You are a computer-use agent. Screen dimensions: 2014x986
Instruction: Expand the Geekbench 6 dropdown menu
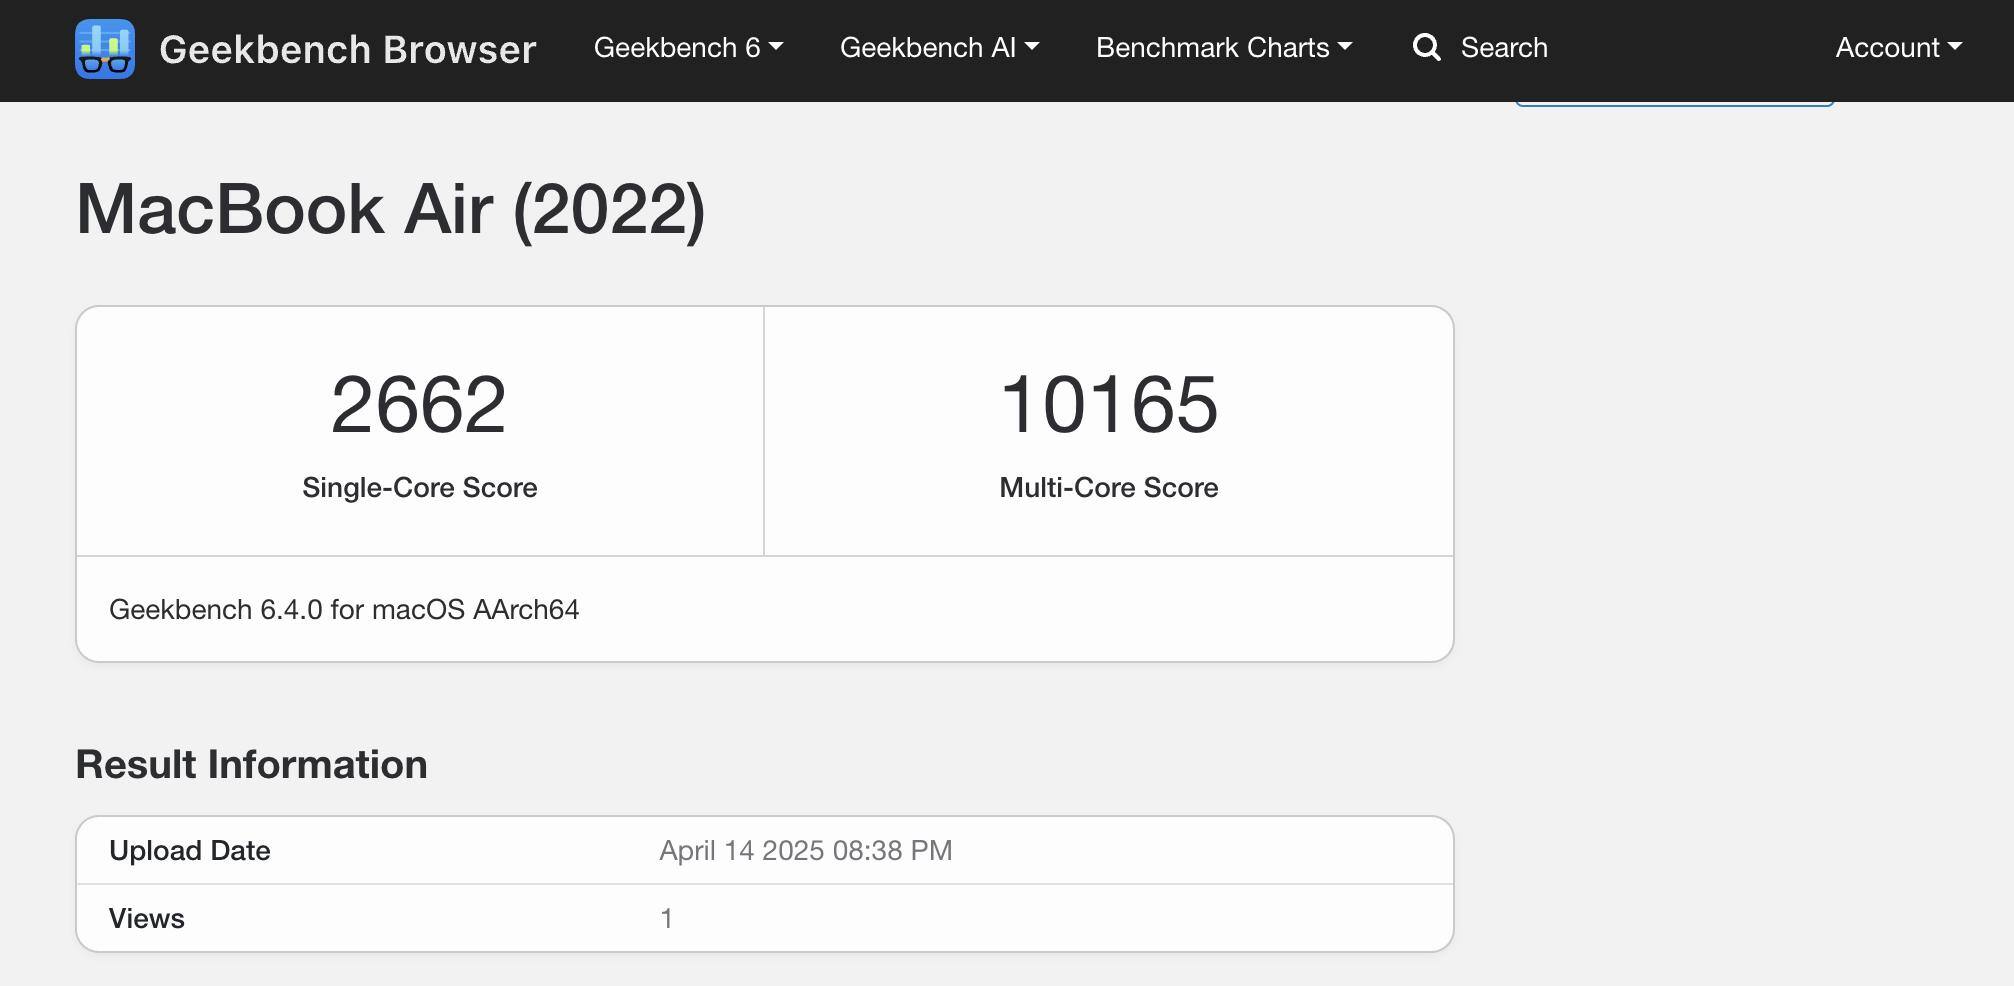click(x=688, y=48)
